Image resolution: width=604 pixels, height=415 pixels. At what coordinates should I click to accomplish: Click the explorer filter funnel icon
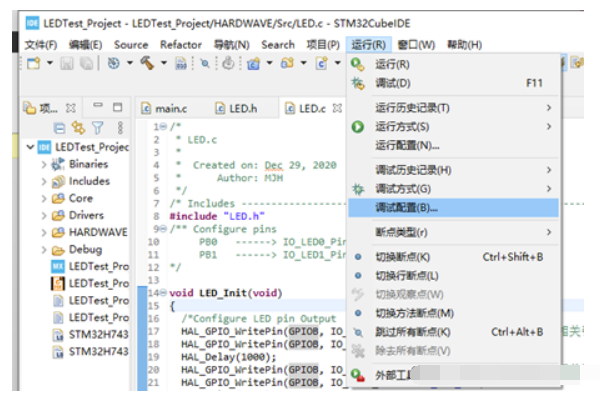pos(98,128)
